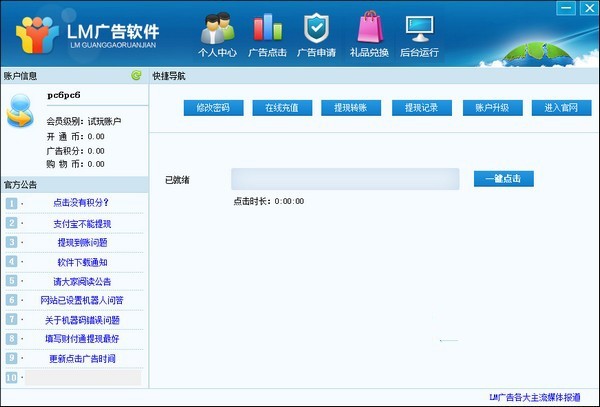The image size is (600, 407).
Task: View 提现记录 withdrawal records
Action: (x=422, y=108)
